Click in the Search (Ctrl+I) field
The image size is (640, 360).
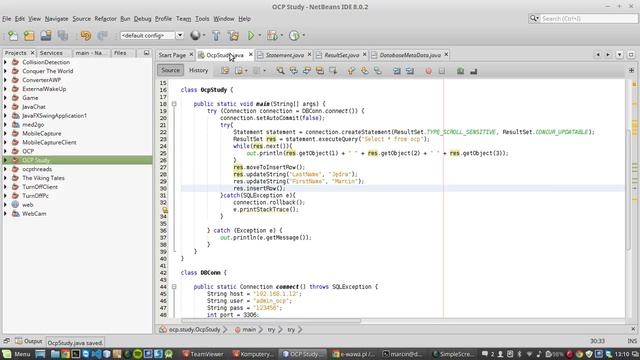tap(588, 18)
